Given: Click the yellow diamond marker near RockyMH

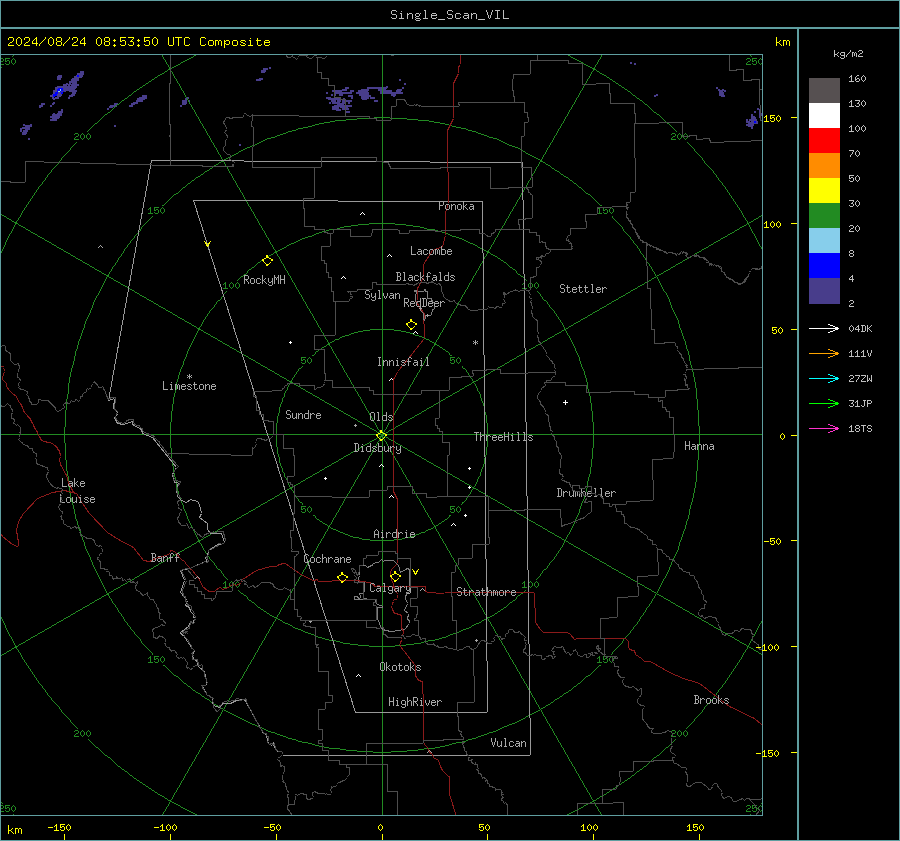Looking at the screenshot, I should pos(267,261).
